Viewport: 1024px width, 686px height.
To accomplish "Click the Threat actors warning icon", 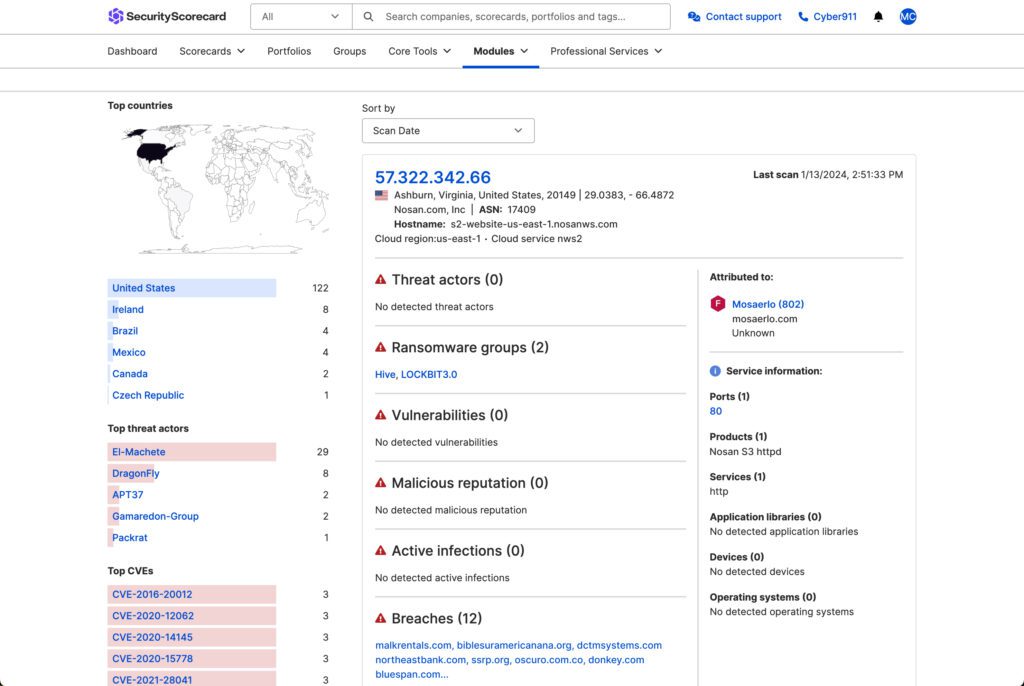I will click(x=381, y=280).
